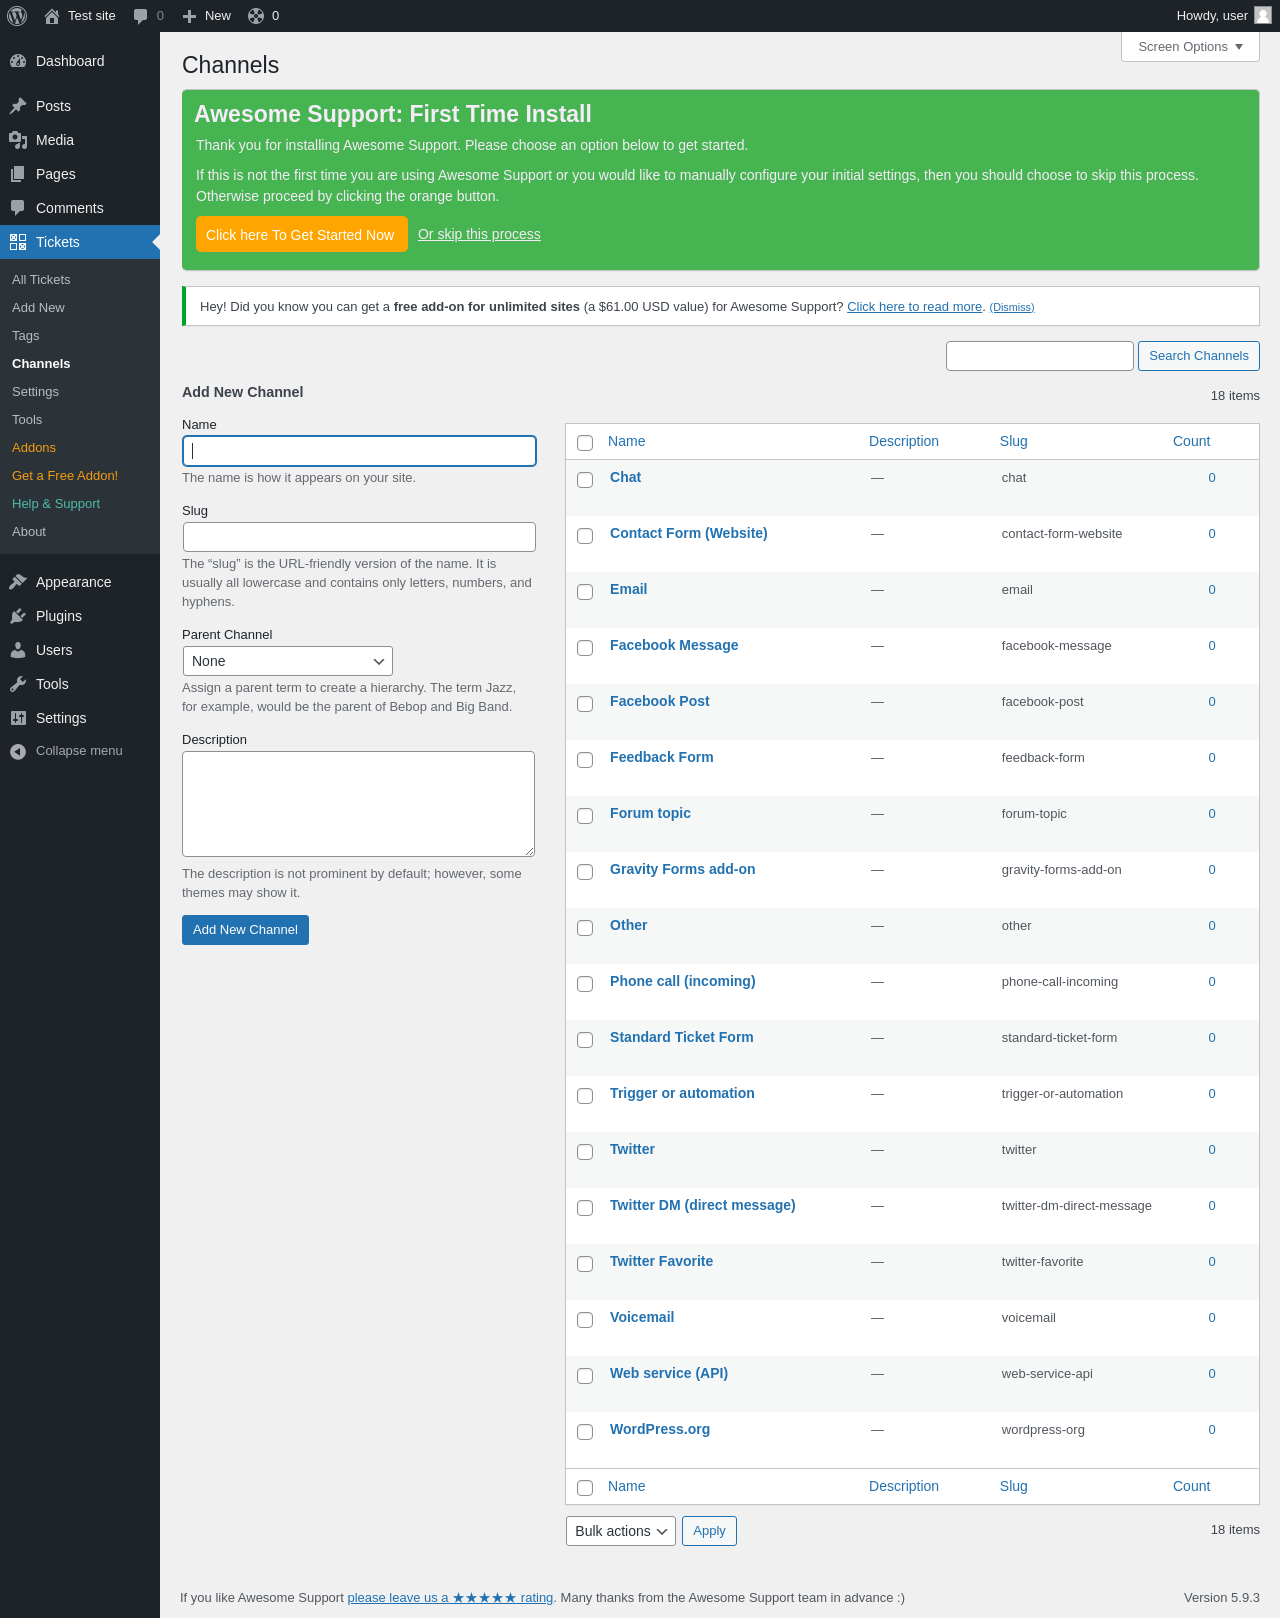Viewport: 1280px width, 1618px height.
Task: Submit with Add New Channel button
Action: click(x=245, y=930)
